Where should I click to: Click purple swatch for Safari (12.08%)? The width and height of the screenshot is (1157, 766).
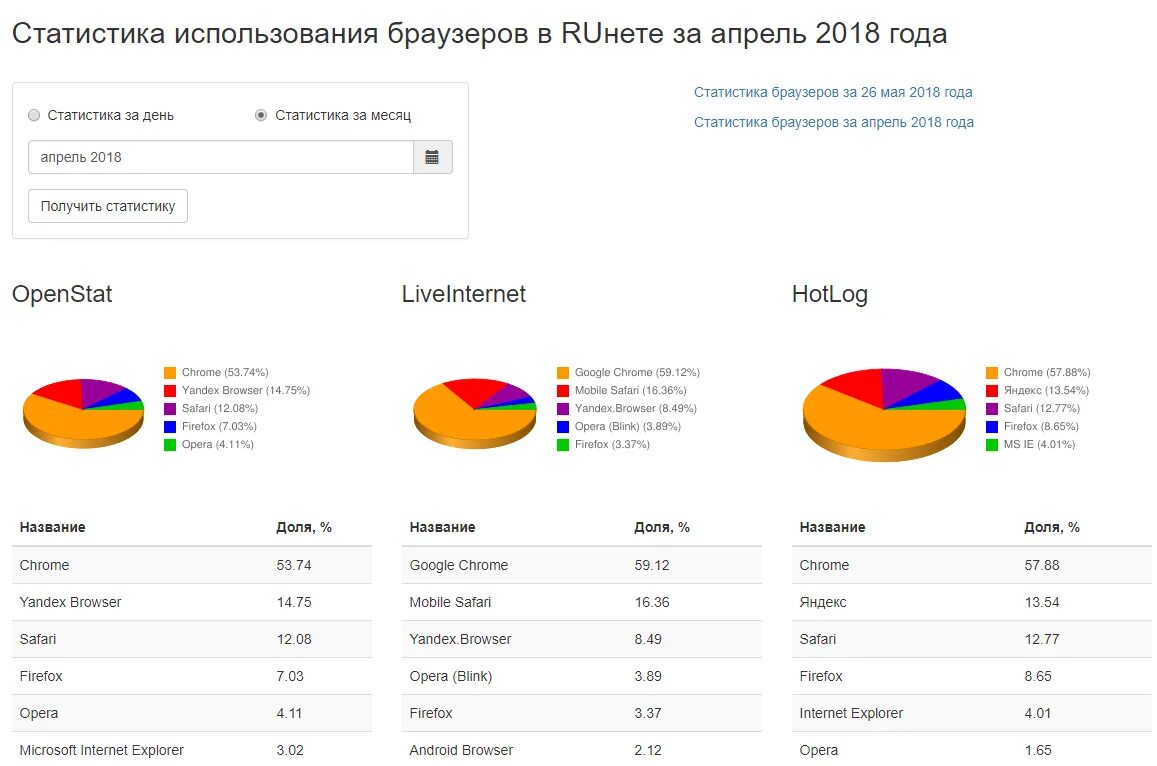click(x=170, y=409)
